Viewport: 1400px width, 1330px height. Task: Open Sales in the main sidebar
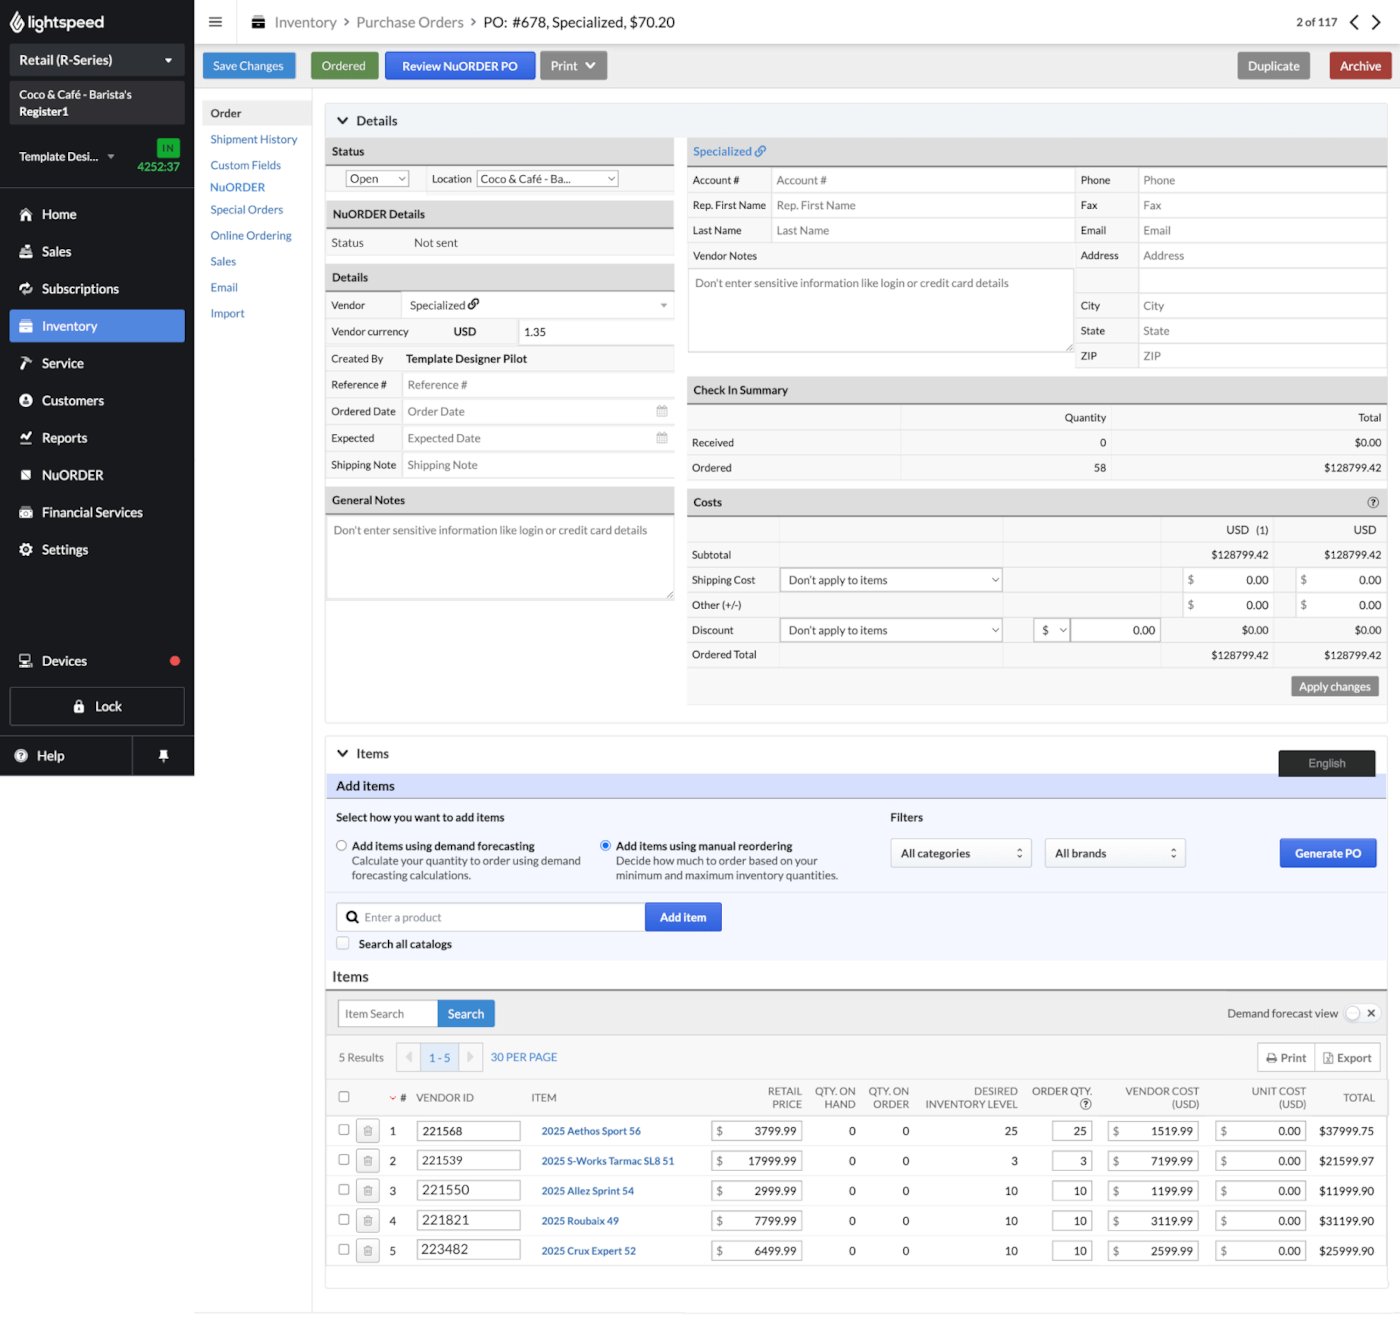[x=97, y=251]
